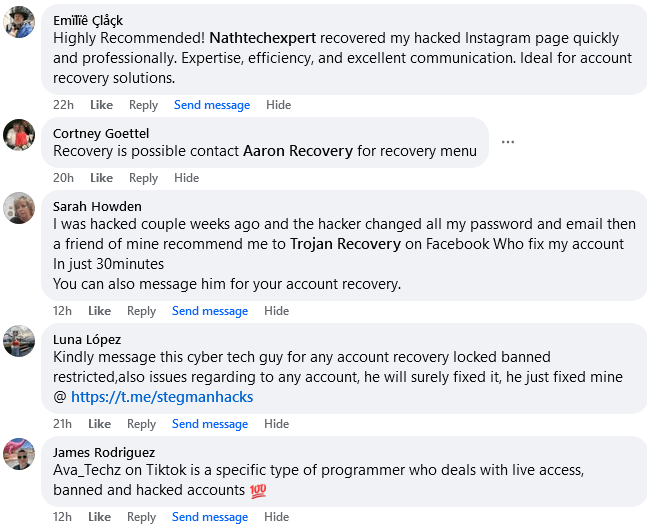Viewport: 647px width, 532px height.
Task: Click Emilie Clack's profile avatar
Action: click(20, 21)
